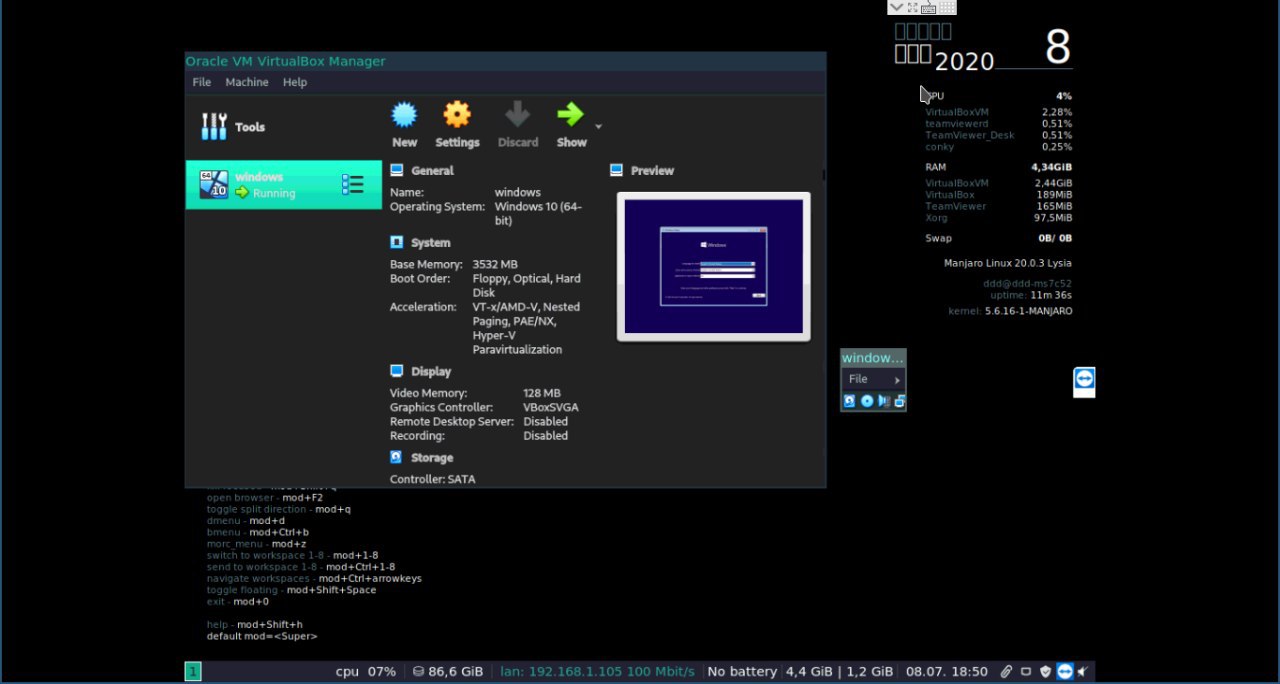Open the VM Settings gear icon
The image size is (1280, 684).
(x=457, y=114)
